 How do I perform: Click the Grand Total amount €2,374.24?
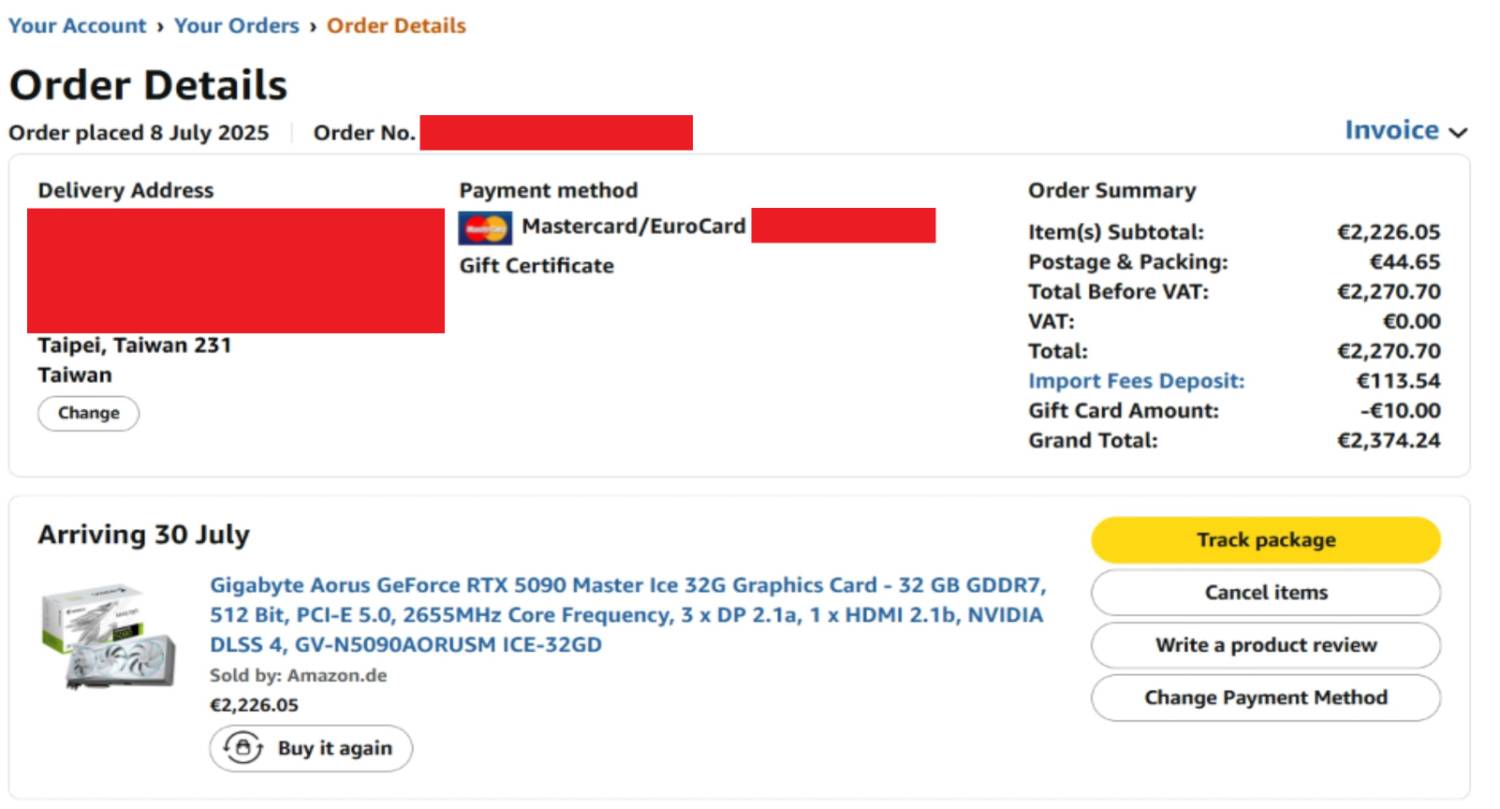pyautogui.click(x=1389, y=440)
